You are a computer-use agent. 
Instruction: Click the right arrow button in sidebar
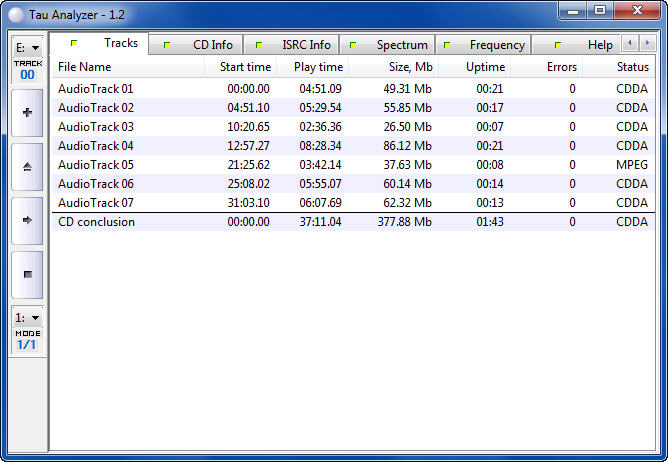[27, 220]
